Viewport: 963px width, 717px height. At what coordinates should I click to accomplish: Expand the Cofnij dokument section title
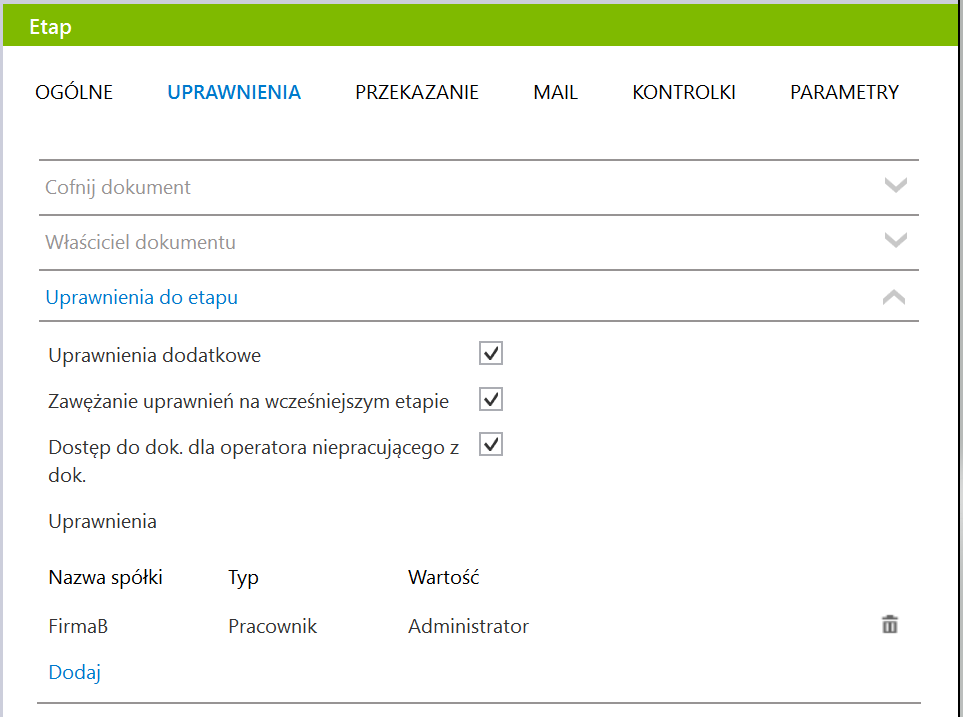pos(118,187)
